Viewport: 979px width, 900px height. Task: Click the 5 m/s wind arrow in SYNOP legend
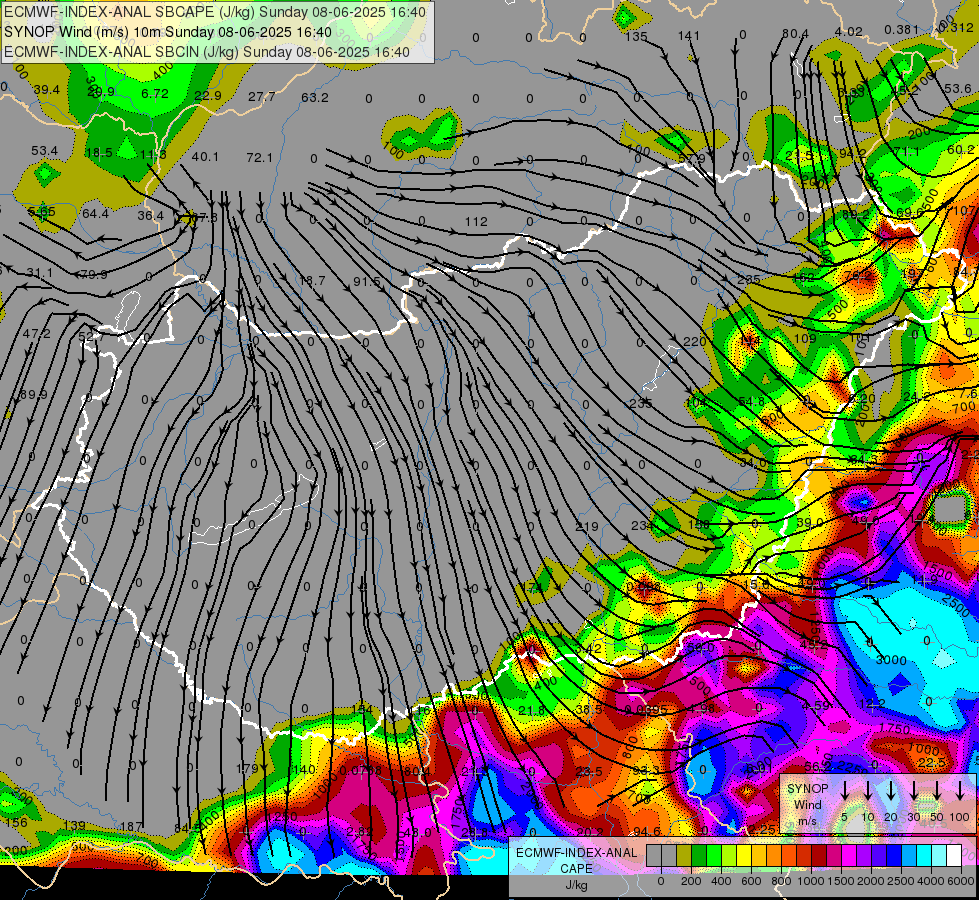pyautogui.click(x=844, y=791)
